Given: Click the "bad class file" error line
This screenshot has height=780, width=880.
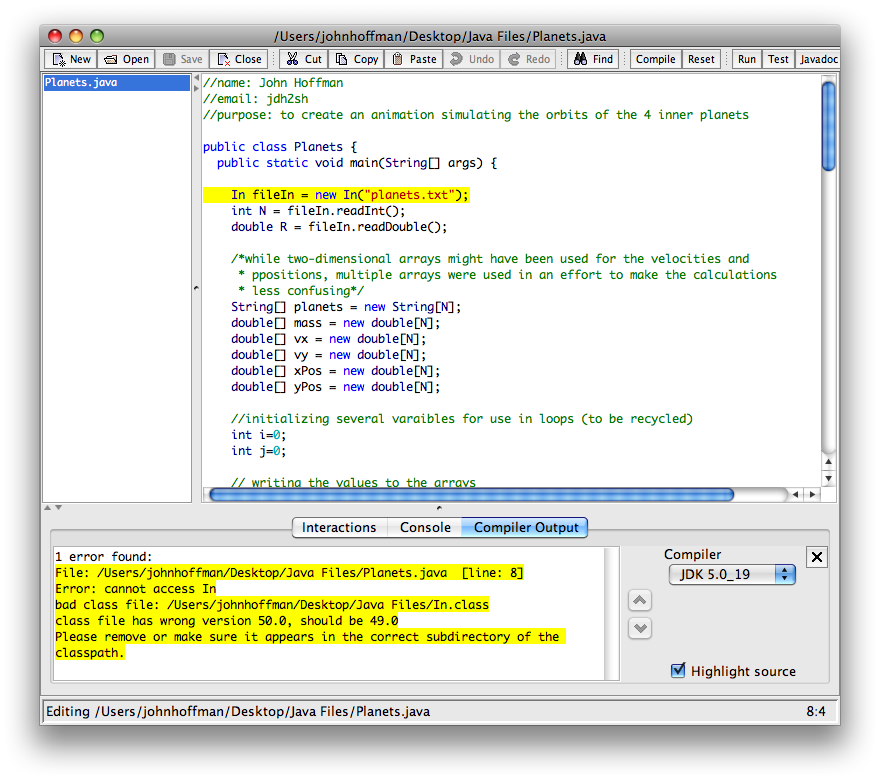Looking at the screenshot, I should coord(272,605).
